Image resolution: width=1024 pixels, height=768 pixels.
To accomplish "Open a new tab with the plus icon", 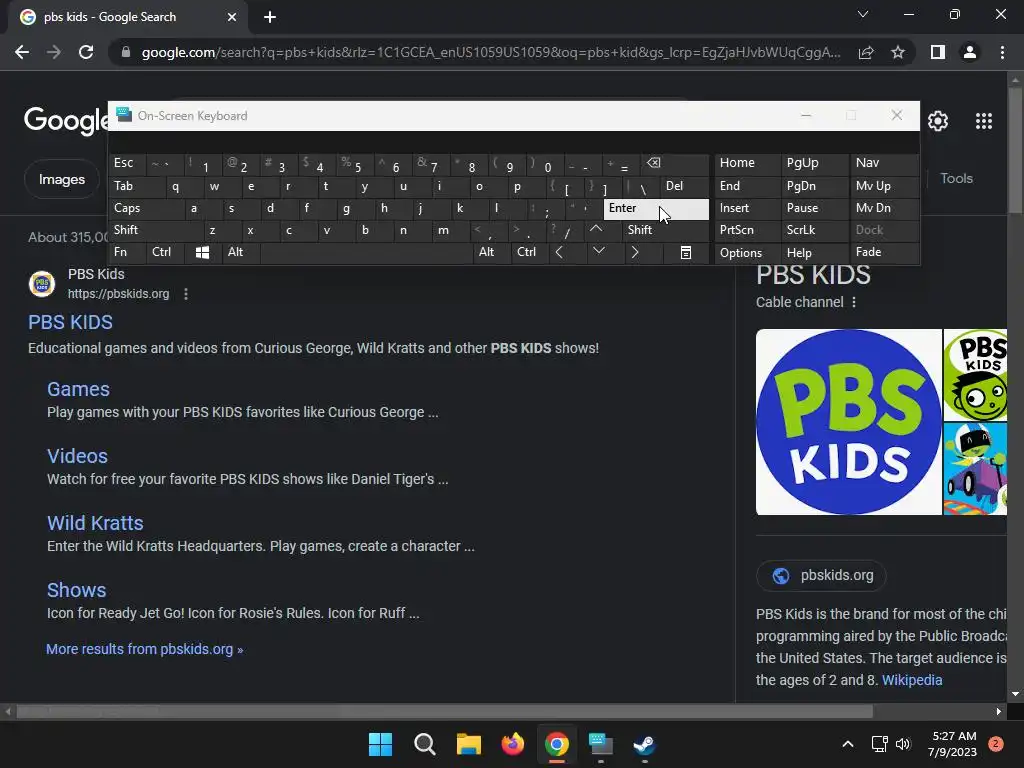I will (270, 17).
